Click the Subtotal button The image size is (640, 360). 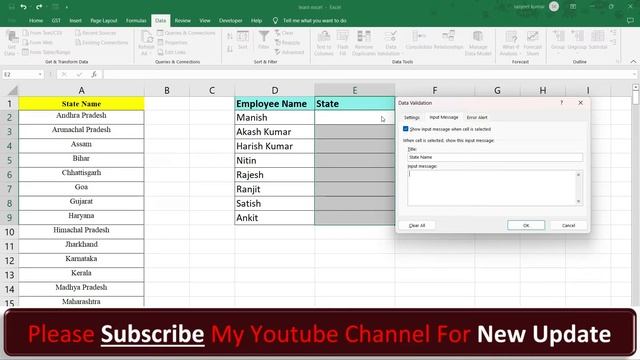click(598, 40)
